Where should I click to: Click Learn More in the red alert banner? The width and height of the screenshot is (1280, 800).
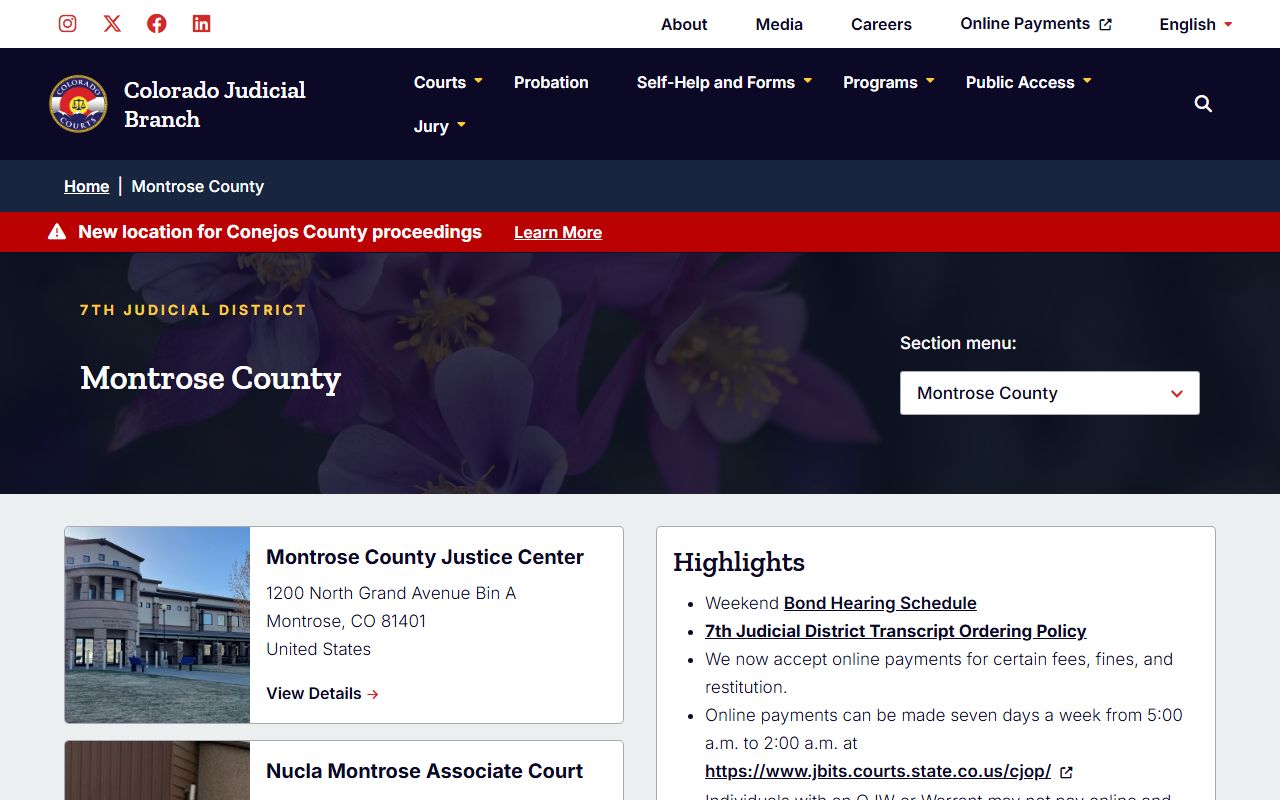(558, 232)
